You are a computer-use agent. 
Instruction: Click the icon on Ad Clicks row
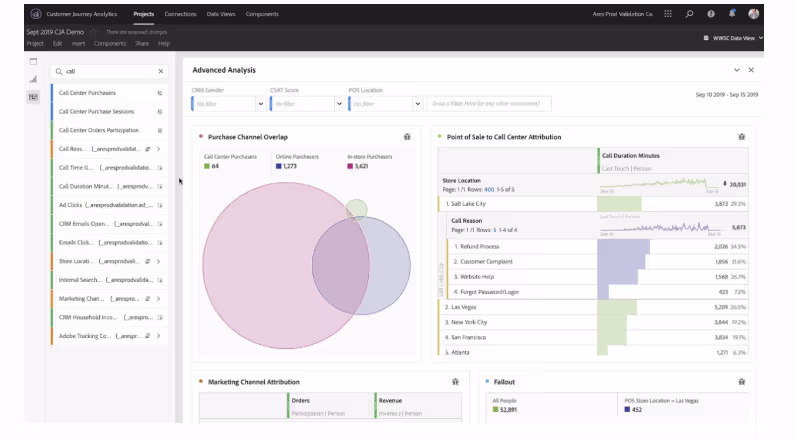click(160, 205)
